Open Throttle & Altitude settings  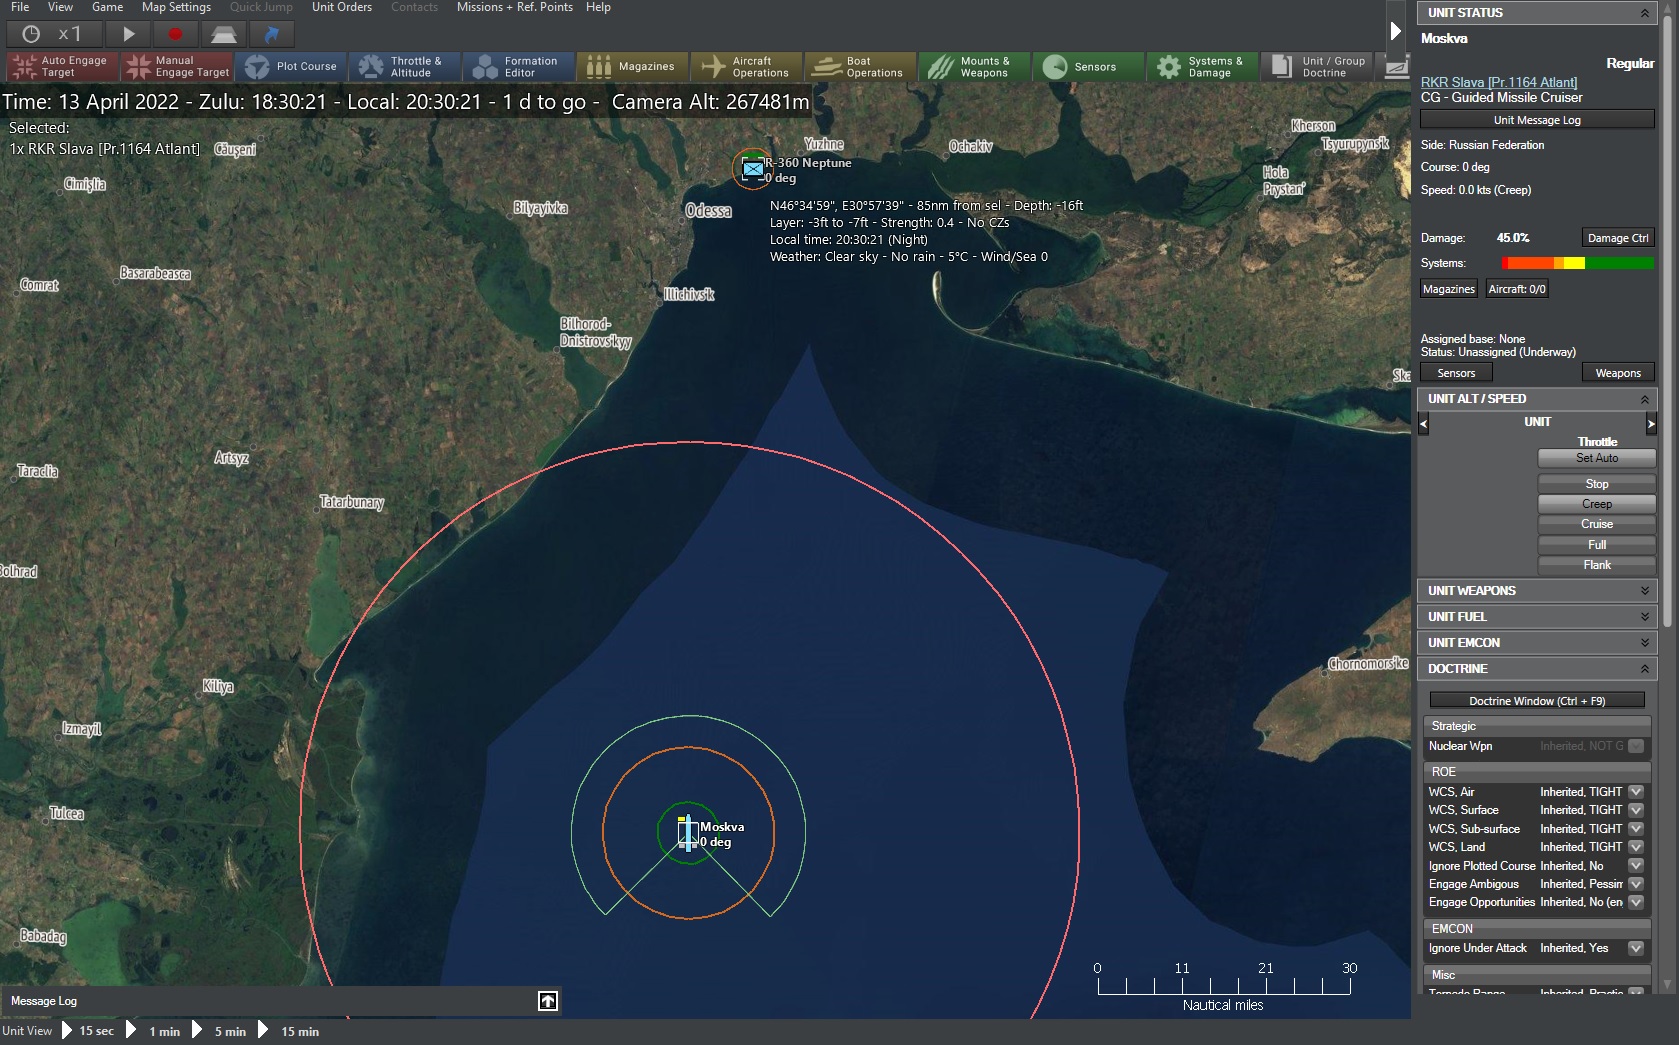pos(405,67)
